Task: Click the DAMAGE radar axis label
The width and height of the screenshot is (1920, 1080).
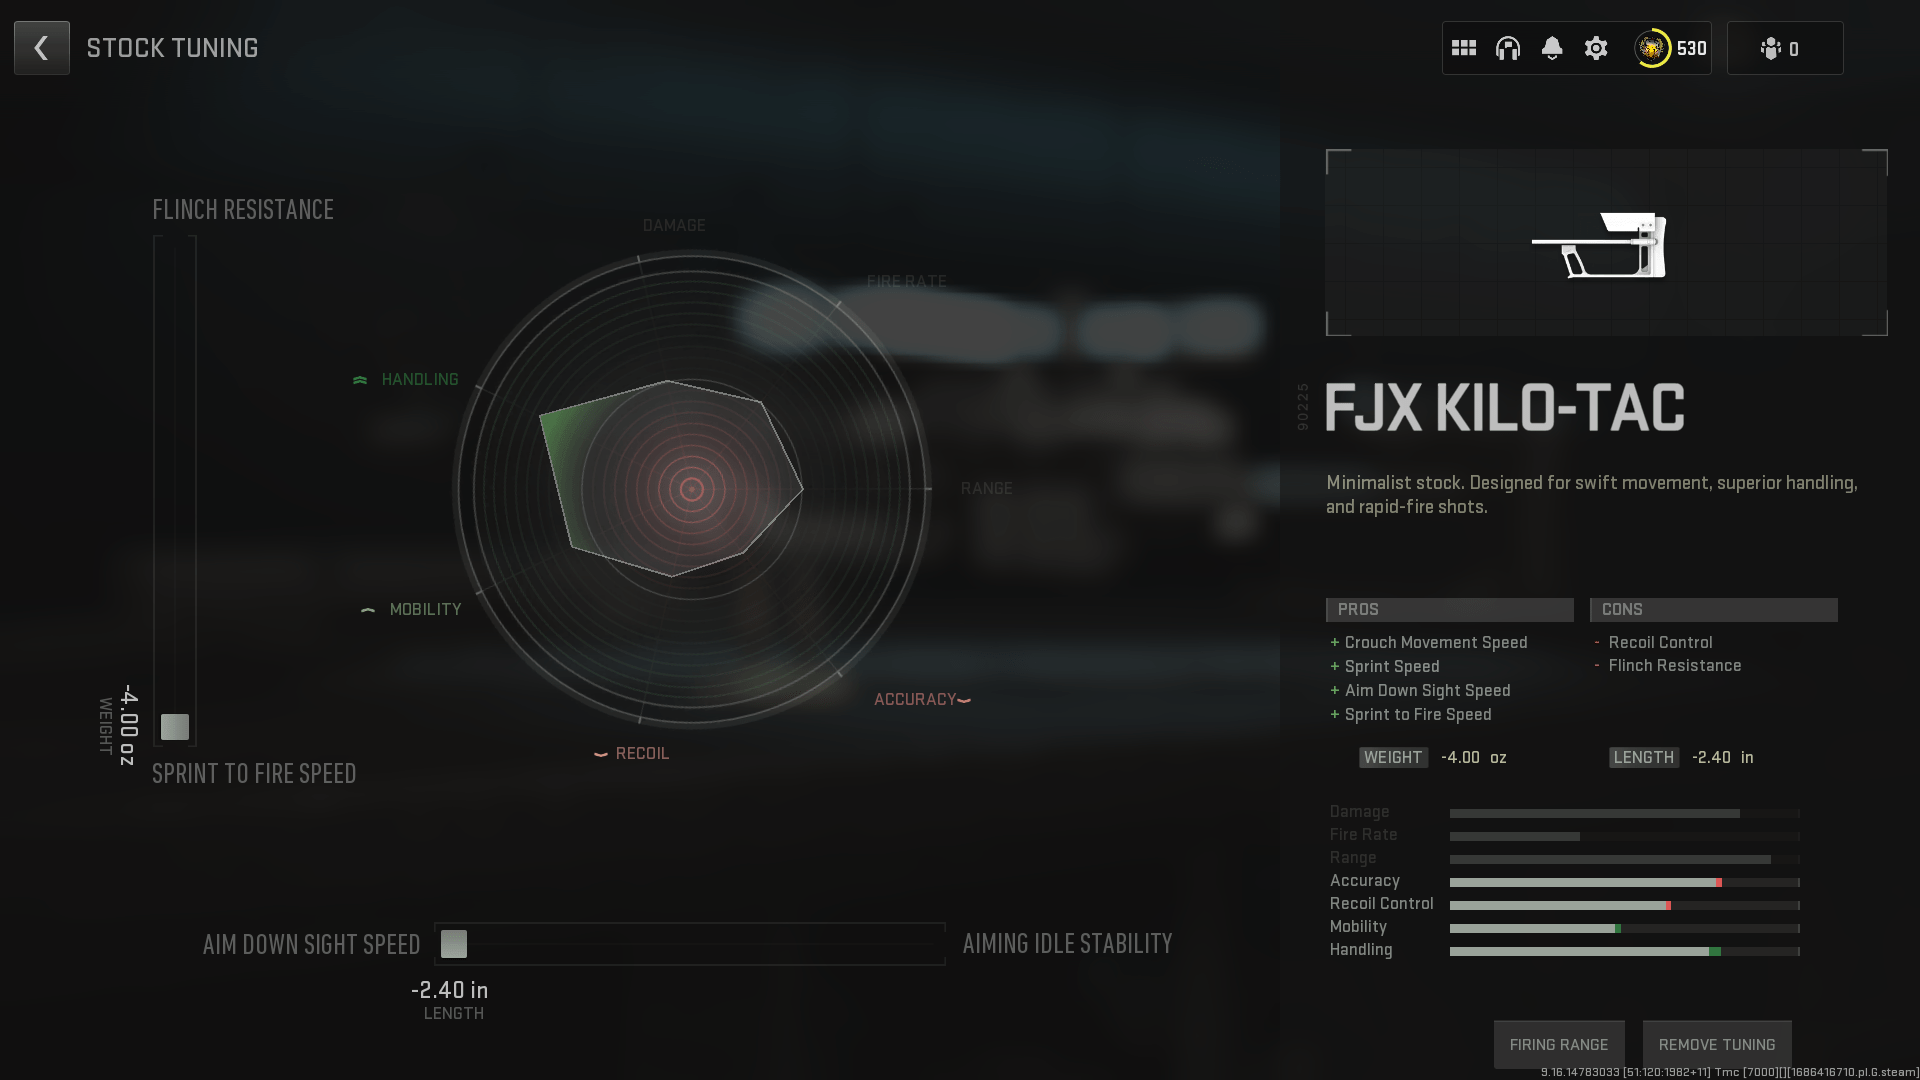Action: coord(674,225)
